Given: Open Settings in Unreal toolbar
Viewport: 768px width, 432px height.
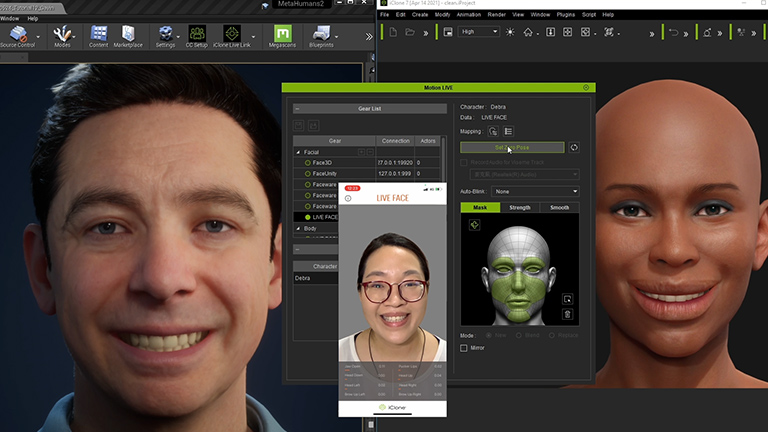Looking at the screenshot, I should point(166,37).
